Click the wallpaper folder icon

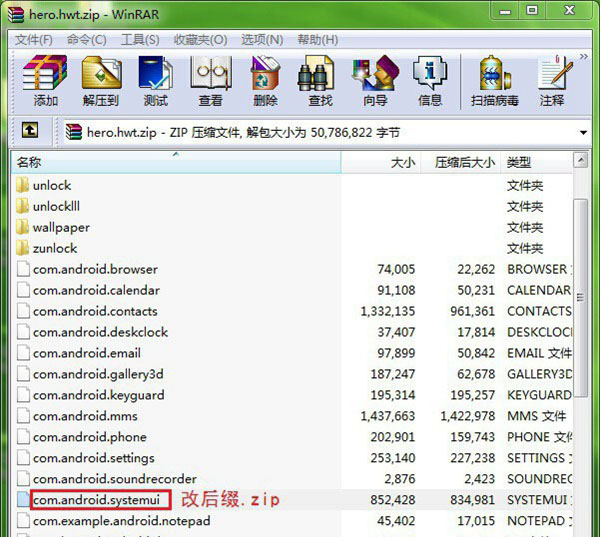pyautogui.click(x=23, y=227)
